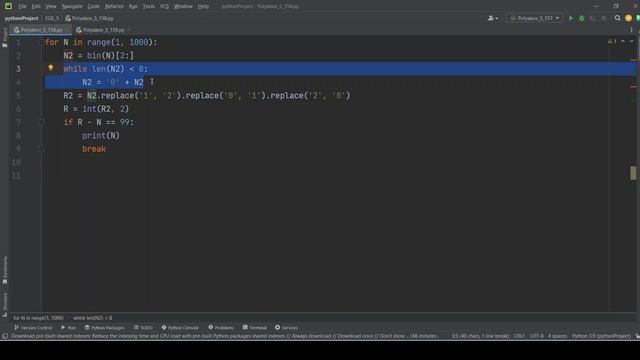Click the fold marker beside the break line
640x360 pixels.
[x=42, y=149]
